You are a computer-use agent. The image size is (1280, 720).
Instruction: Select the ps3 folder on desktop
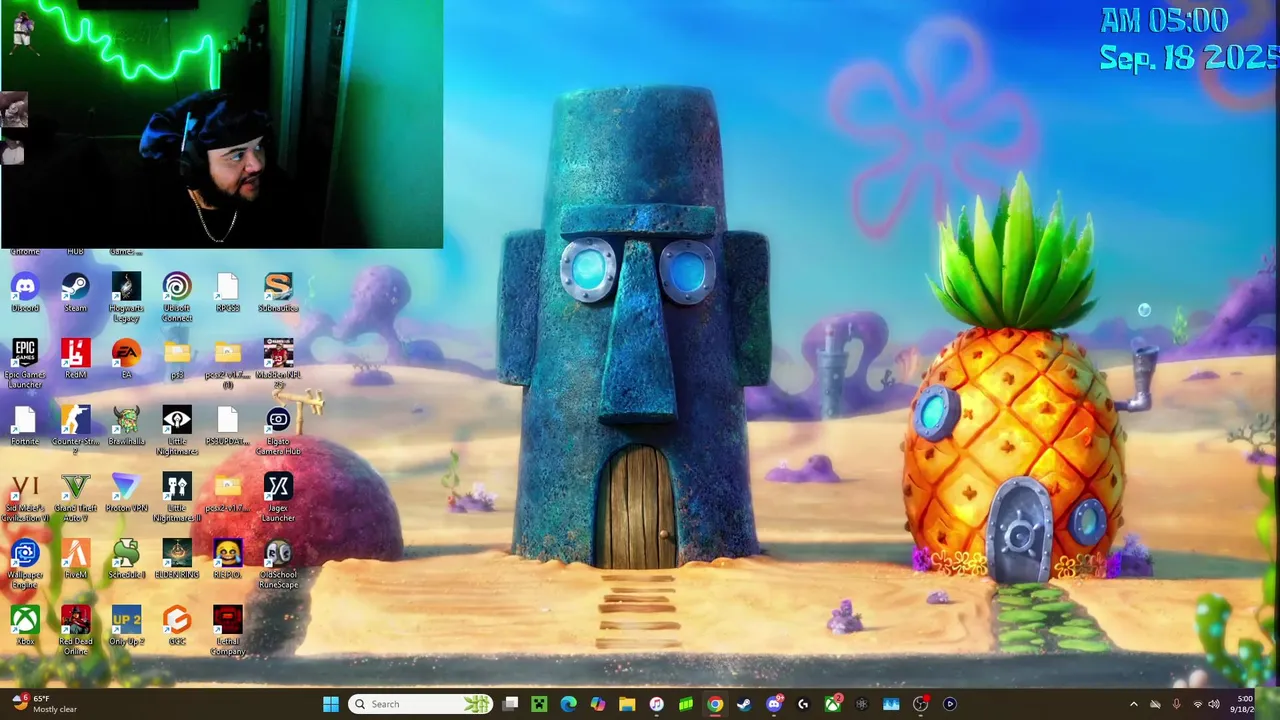point(177,360)
